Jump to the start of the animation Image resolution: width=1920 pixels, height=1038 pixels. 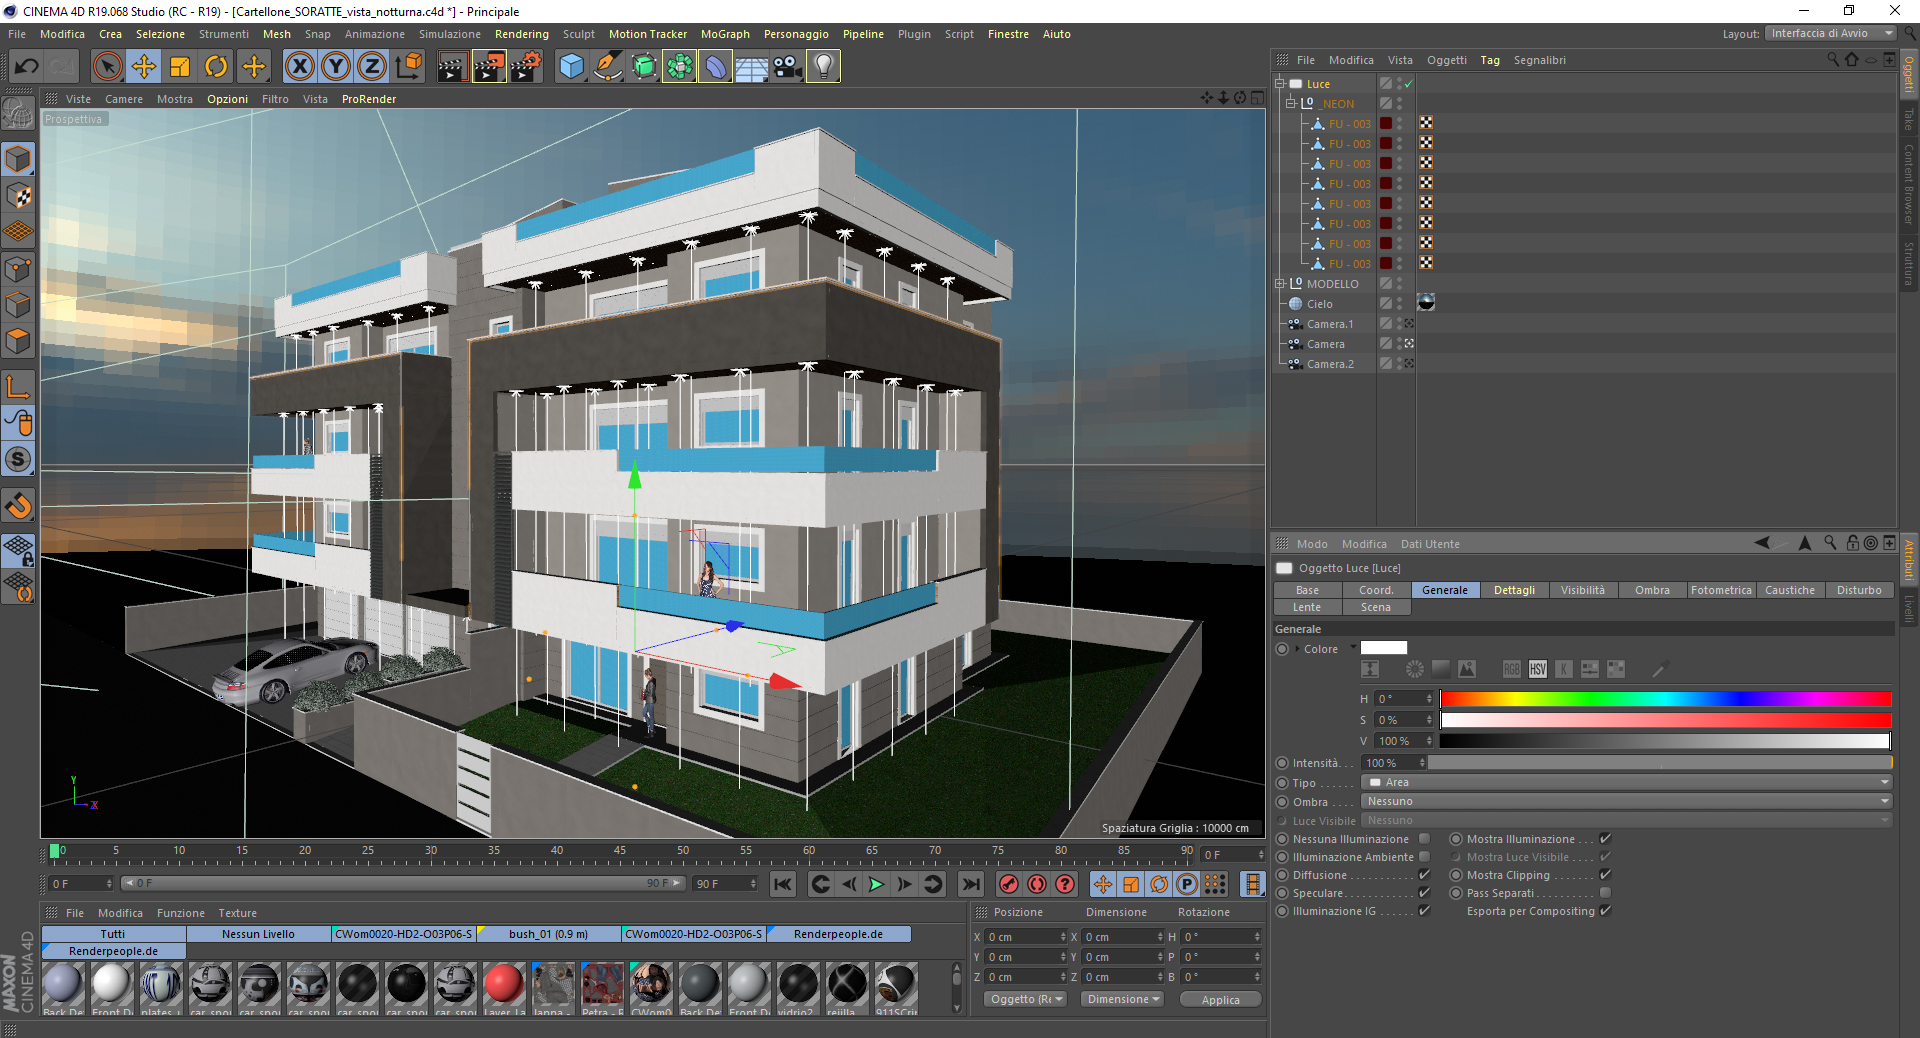tap(783, 884)
